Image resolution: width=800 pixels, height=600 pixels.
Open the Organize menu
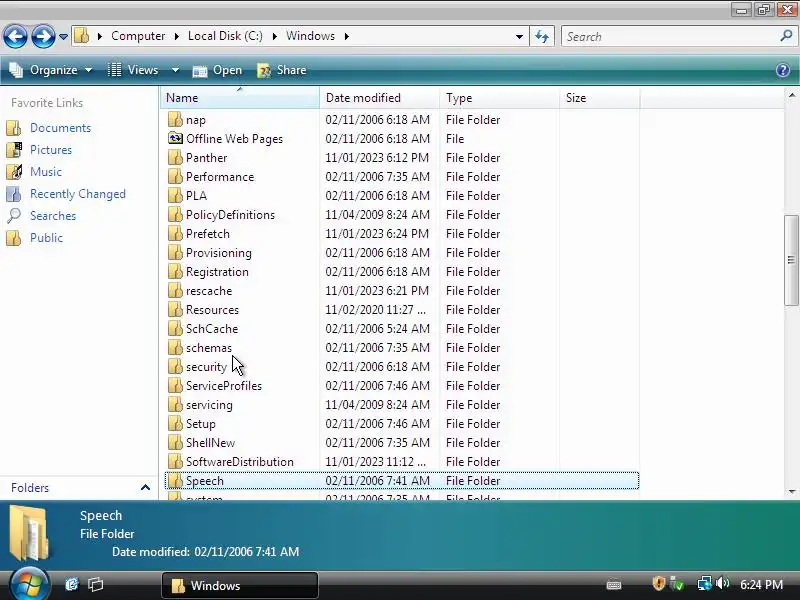(51, 70)
